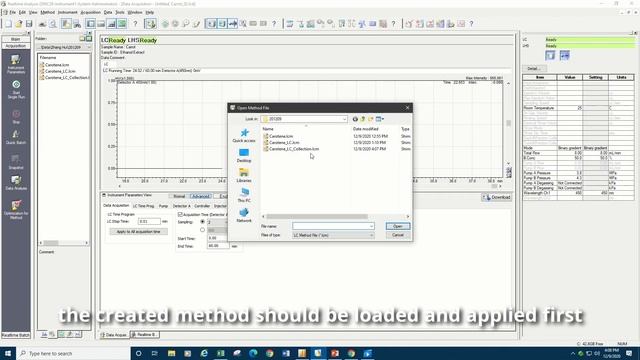Select Carotene_LC.lcm in the dialog list
640x360 pixels.
284,143
